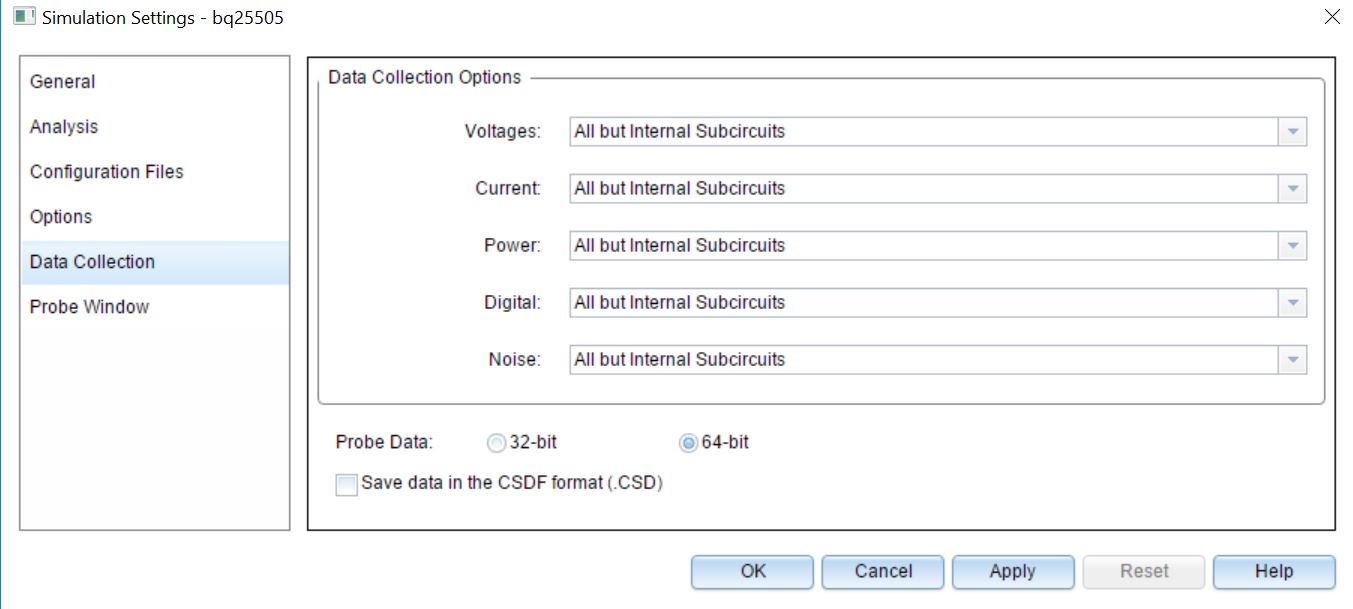Select the Data Collection sidebar item
The image size is (1353, 609).
92,262
